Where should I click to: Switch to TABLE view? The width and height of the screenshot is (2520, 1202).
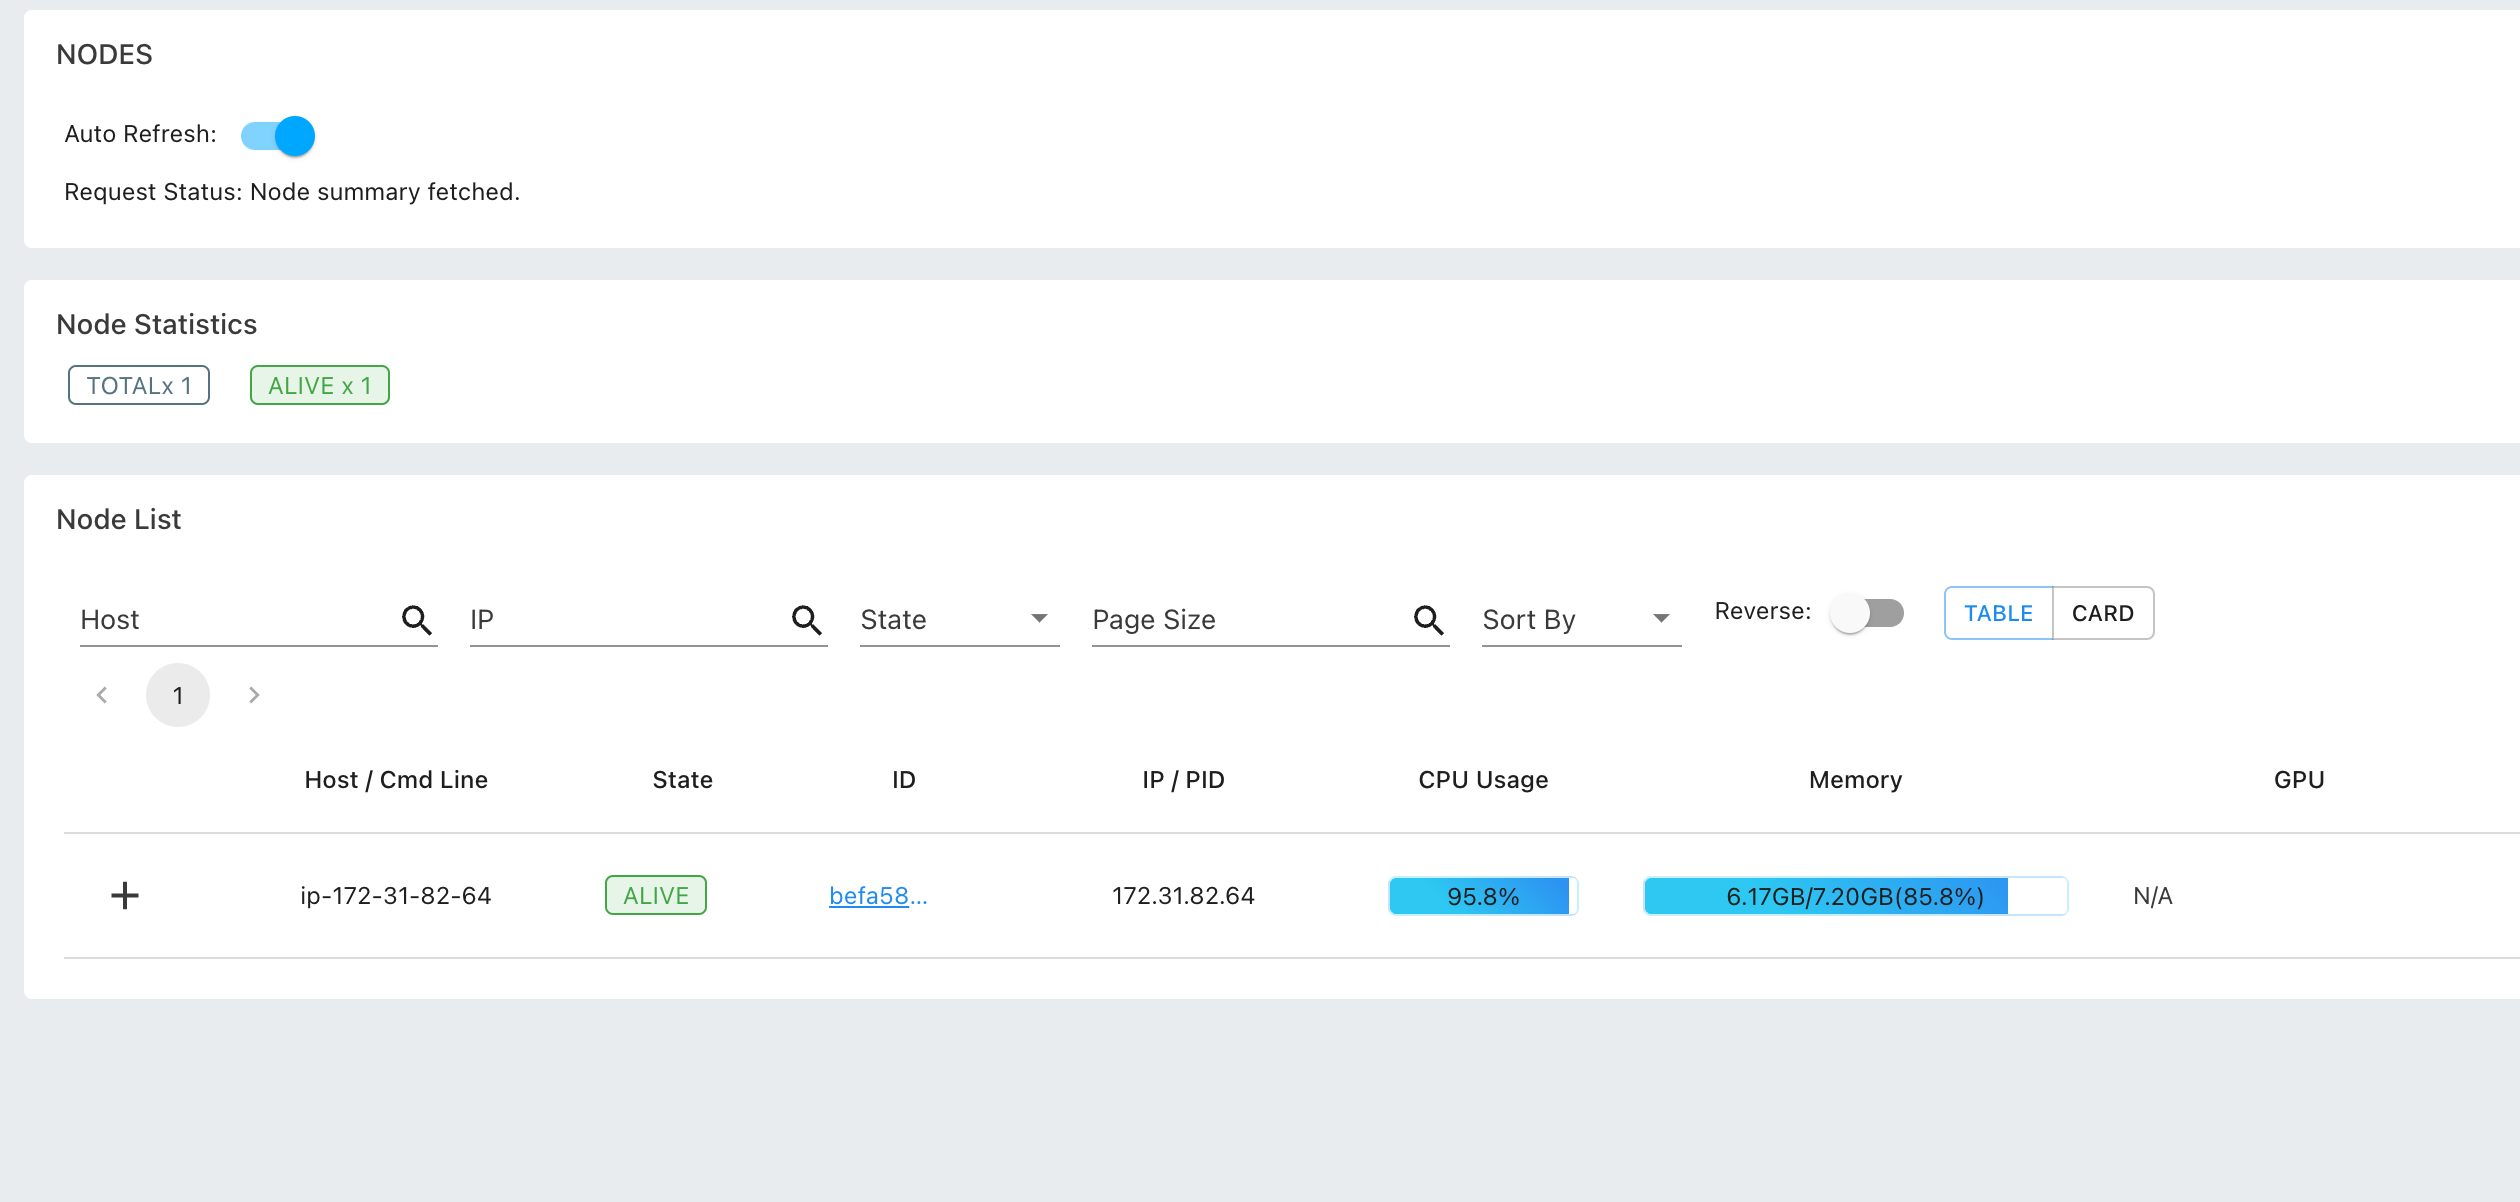1998,613
